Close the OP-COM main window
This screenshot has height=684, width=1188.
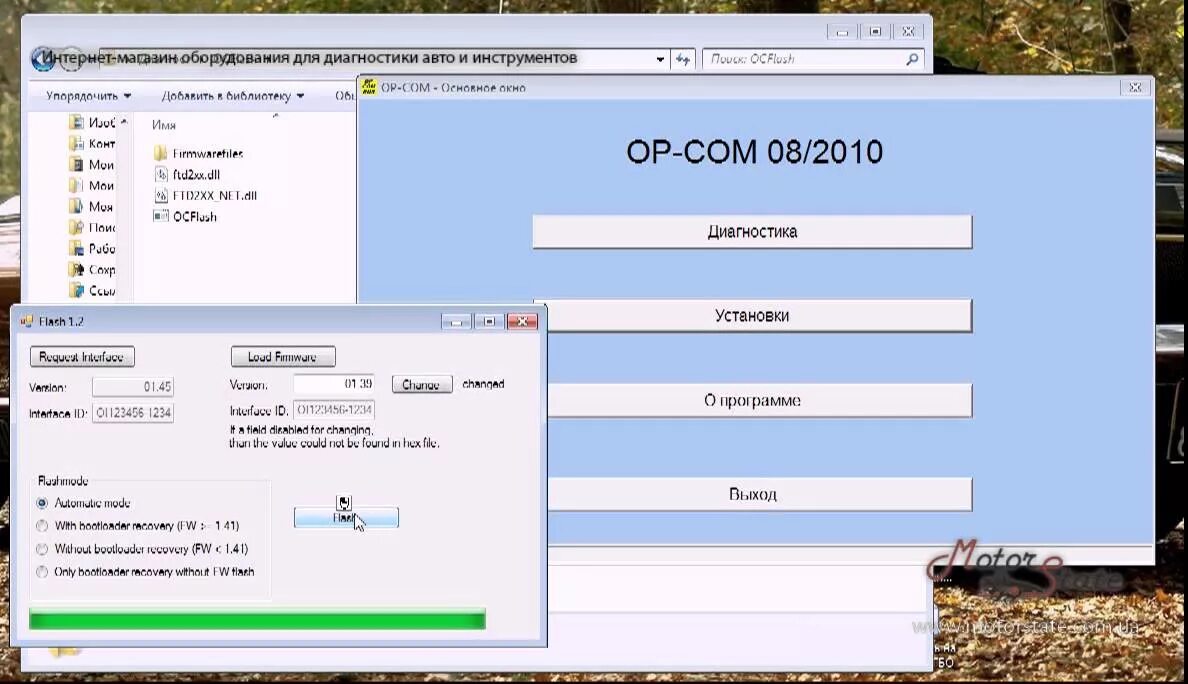pos(1135,88)
